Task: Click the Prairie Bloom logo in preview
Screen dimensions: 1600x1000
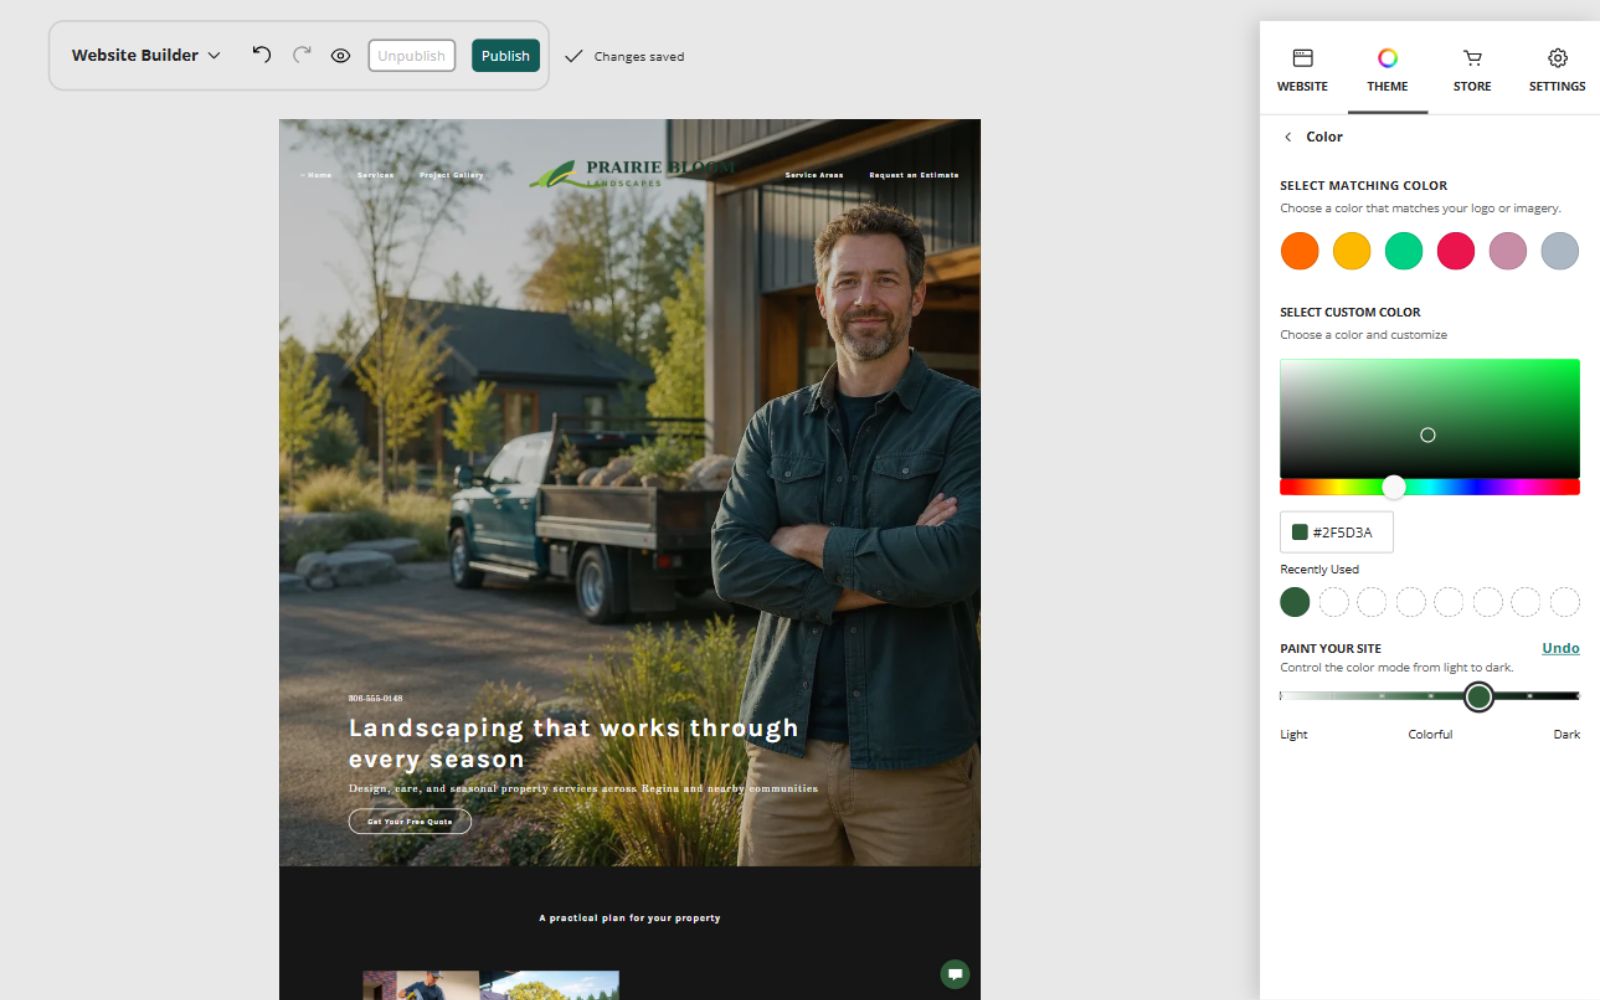Action: 632,174
